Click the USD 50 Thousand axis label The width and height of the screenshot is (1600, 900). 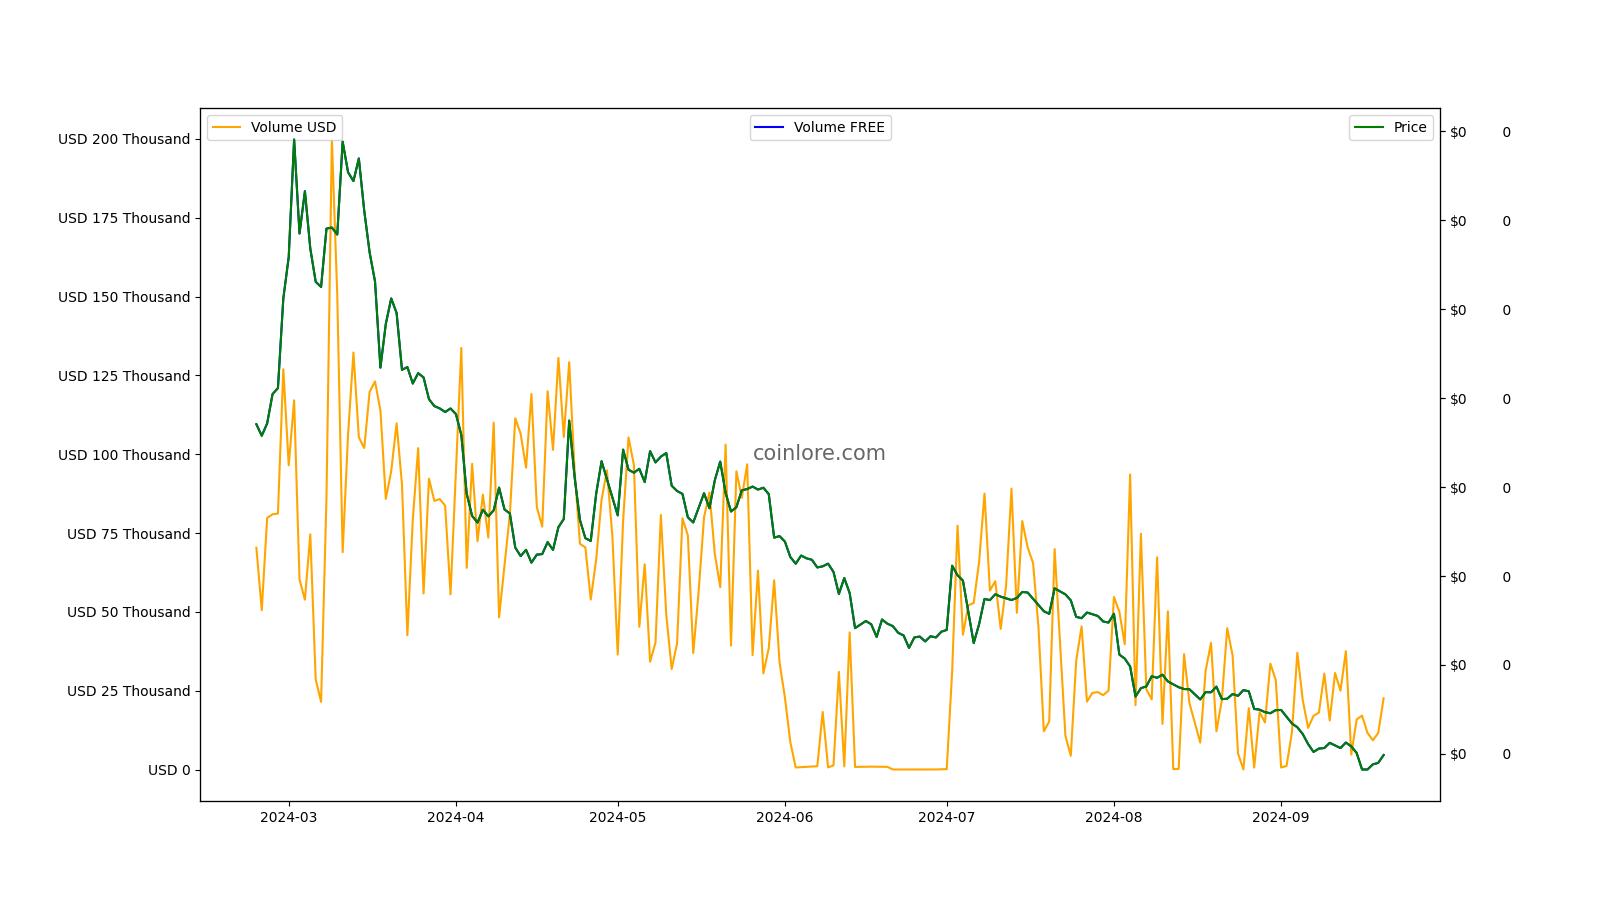click(128, 612)
